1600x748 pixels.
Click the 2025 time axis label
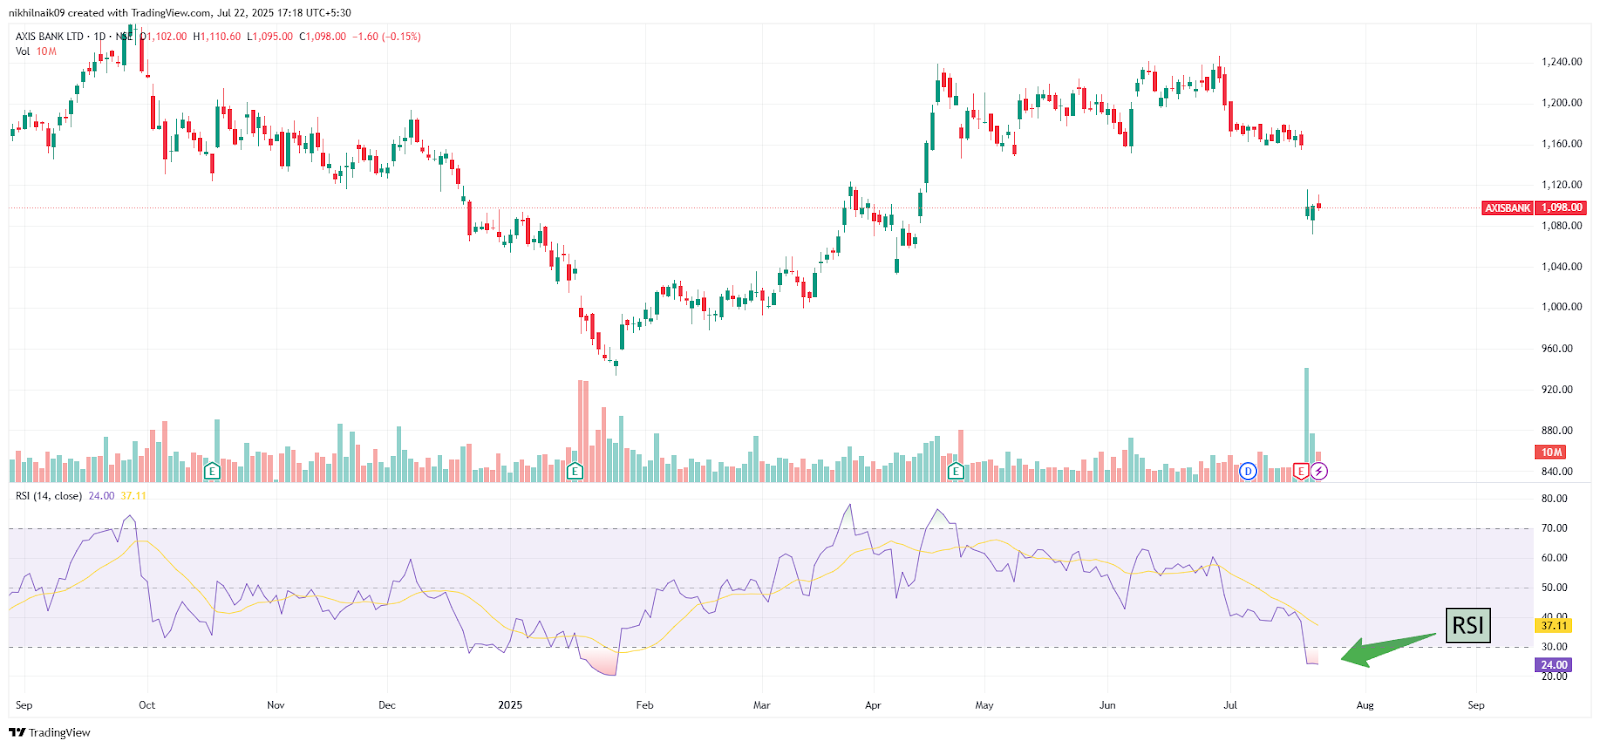click(x=510, y=705)
